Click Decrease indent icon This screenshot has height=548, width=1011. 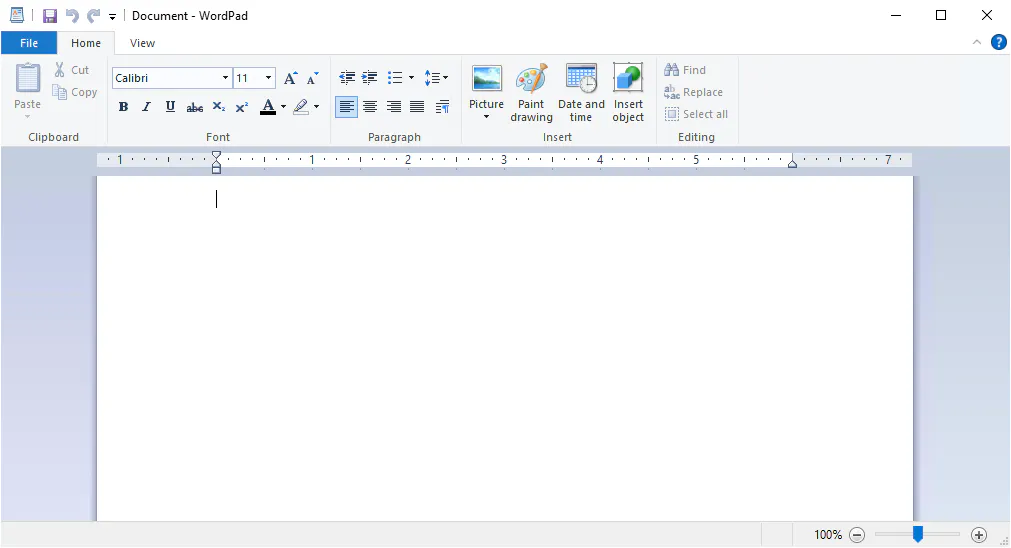pyautogui.click(x=347, y=78)
